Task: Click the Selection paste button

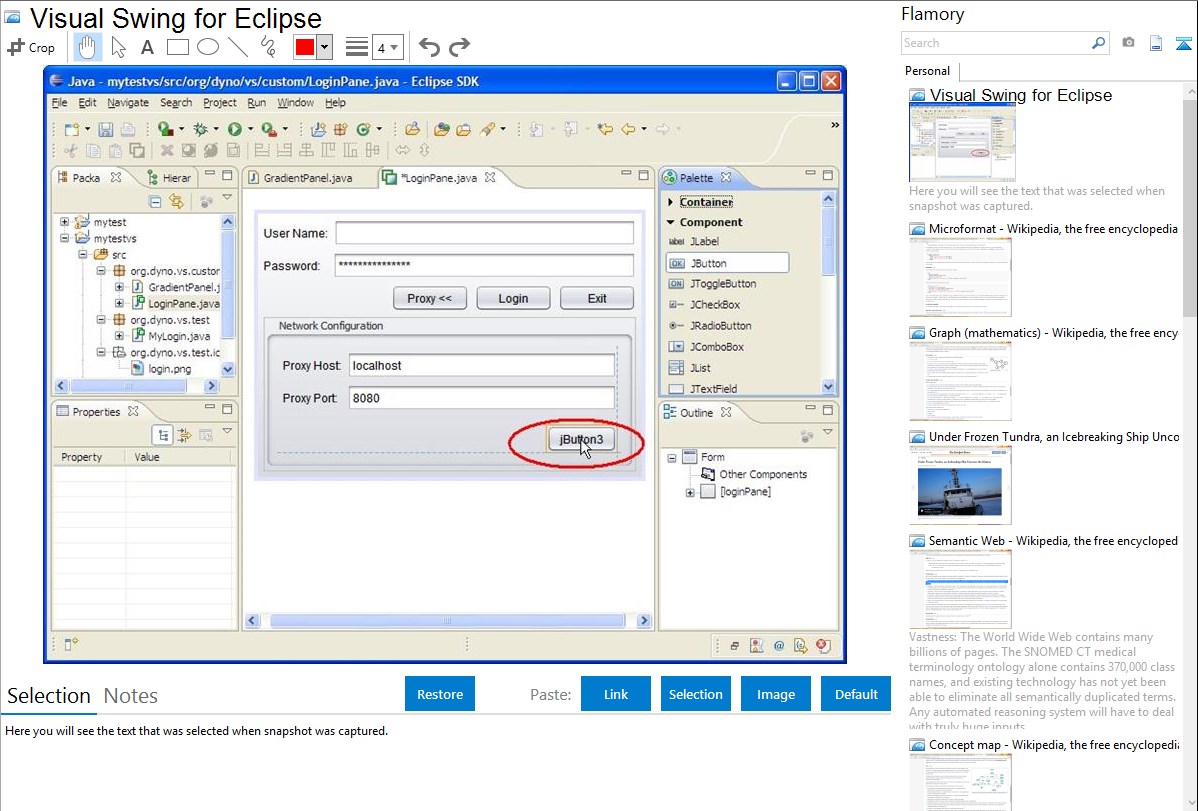Action: click(x=696, y=694)
